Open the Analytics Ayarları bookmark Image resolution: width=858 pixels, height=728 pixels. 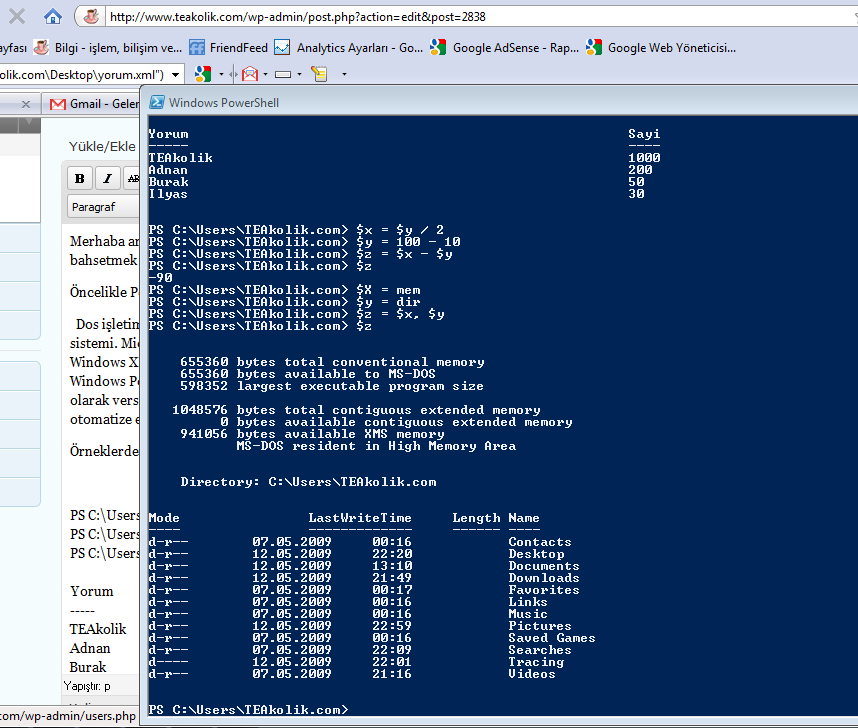(349, 48)
